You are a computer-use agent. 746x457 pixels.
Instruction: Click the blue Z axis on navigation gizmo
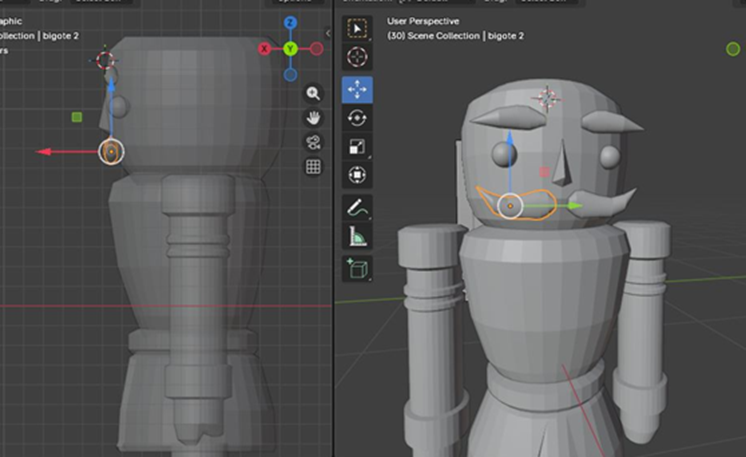[290, 23]
